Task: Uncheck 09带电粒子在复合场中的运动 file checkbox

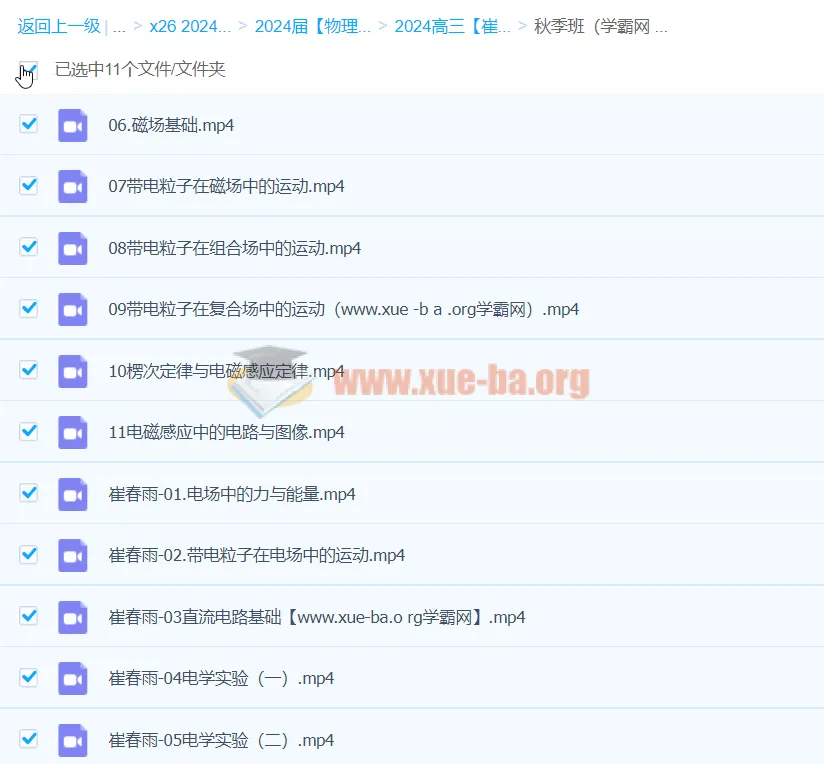Action: pyautogui.click(x=29, y=308)
